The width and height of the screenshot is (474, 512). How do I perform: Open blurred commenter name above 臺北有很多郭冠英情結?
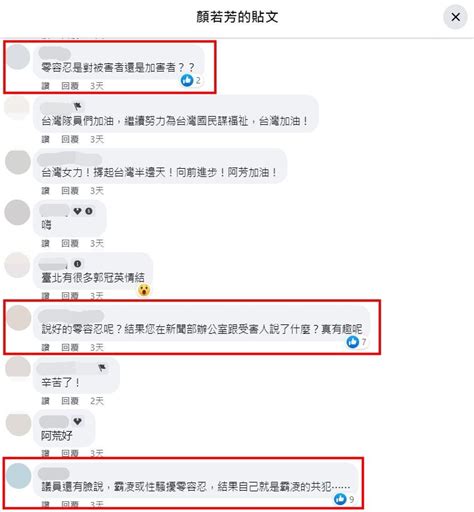53,264
